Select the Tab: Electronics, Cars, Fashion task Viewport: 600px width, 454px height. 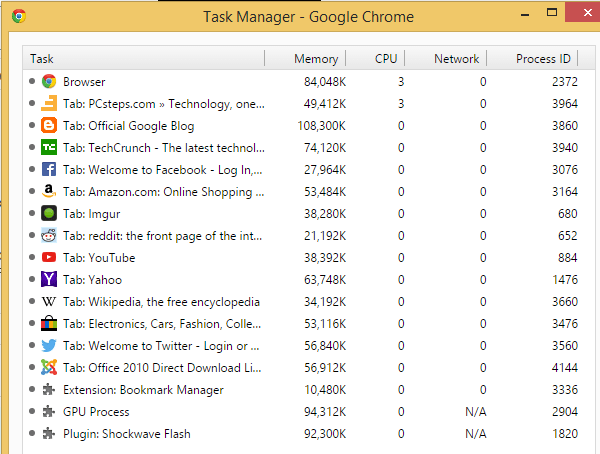309,323
